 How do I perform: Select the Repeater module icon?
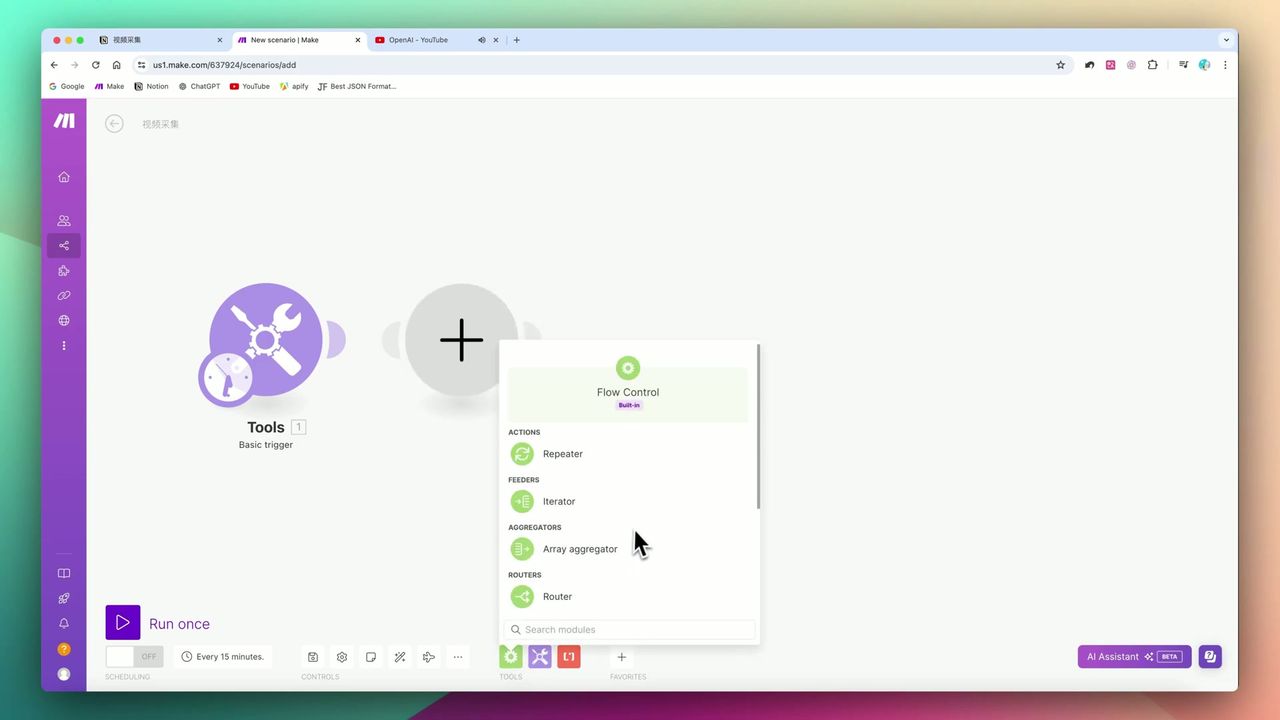pos(522,454)
